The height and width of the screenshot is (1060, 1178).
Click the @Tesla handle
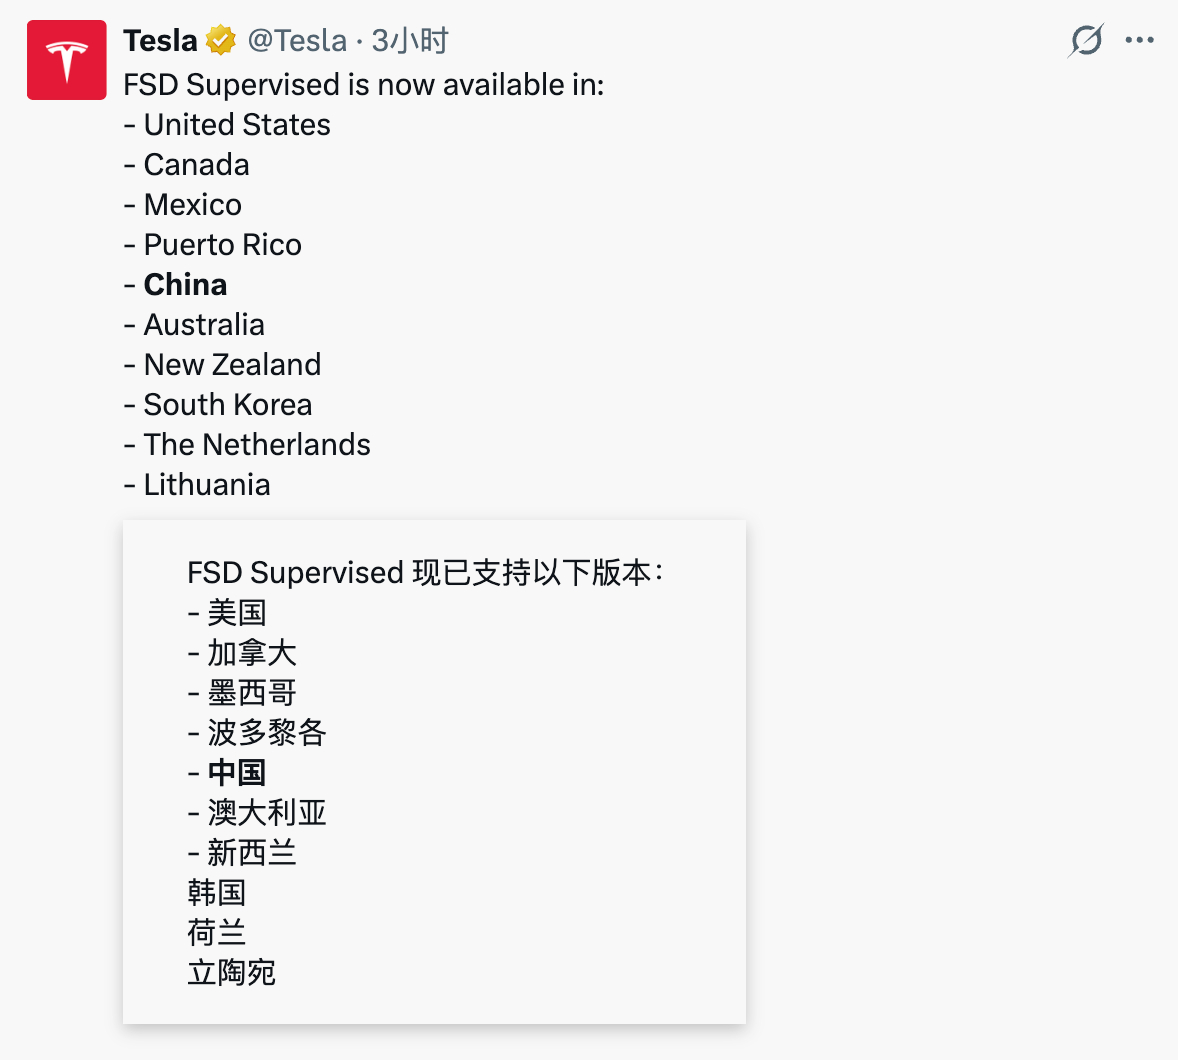pos(298,41)
